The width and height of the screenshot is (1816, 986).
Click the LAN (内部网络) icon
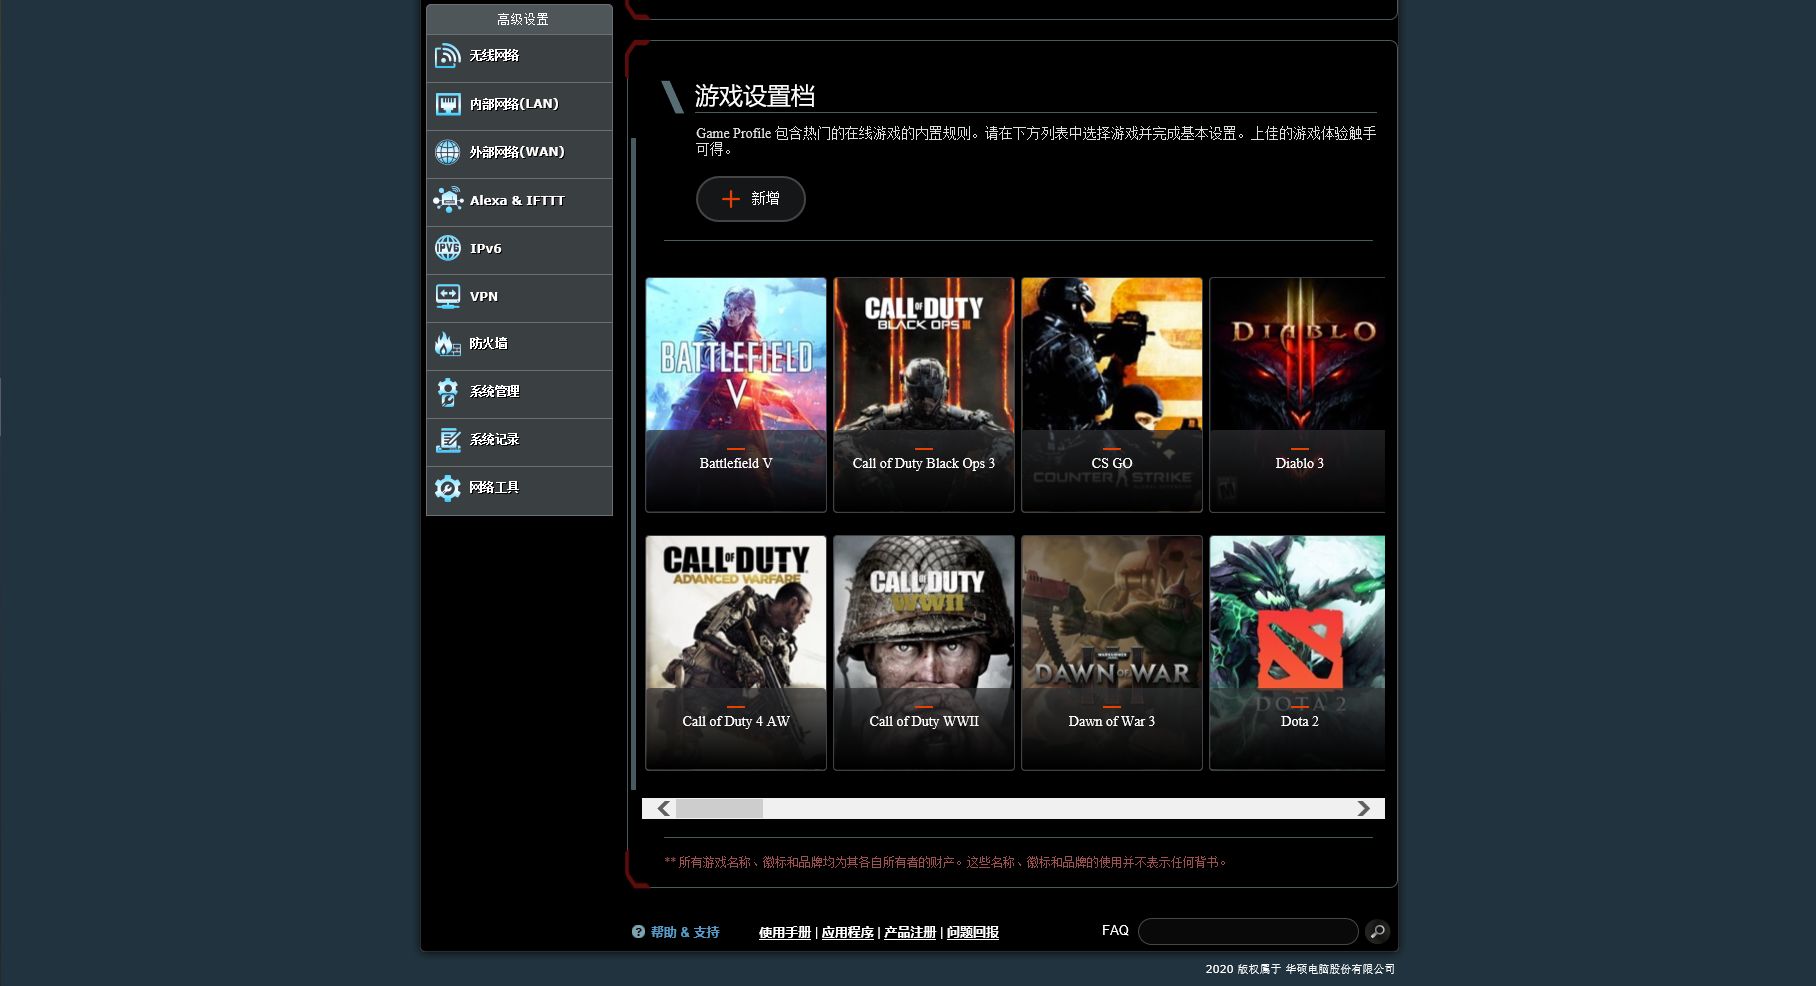447,104
